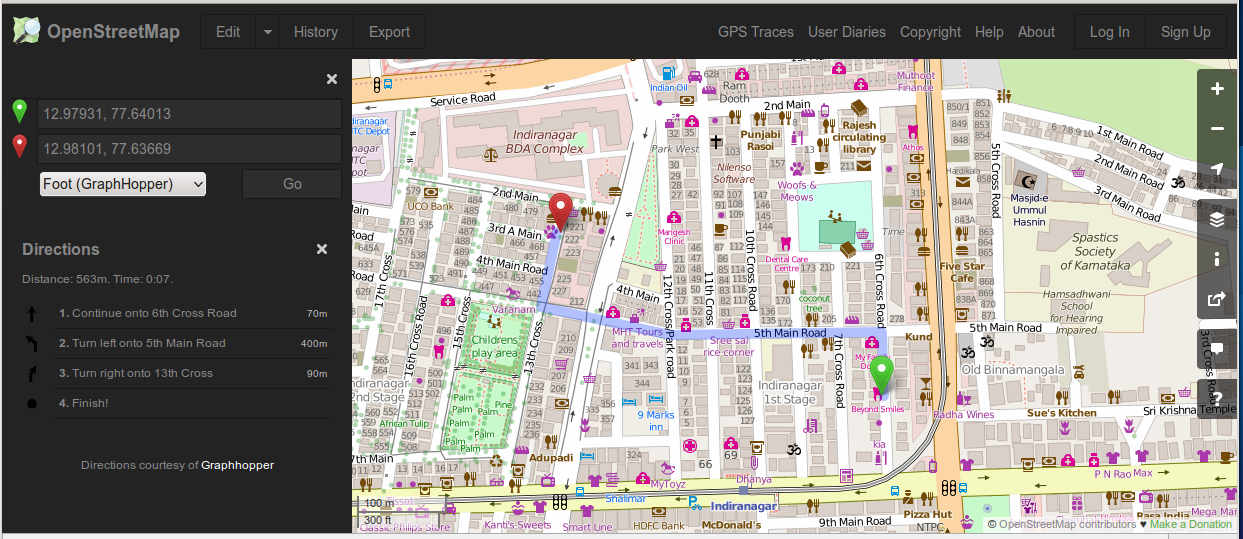This screenshot has height=539, width=1243.
Task: Close the Directions results panel
Action: (x=322, y=249)
